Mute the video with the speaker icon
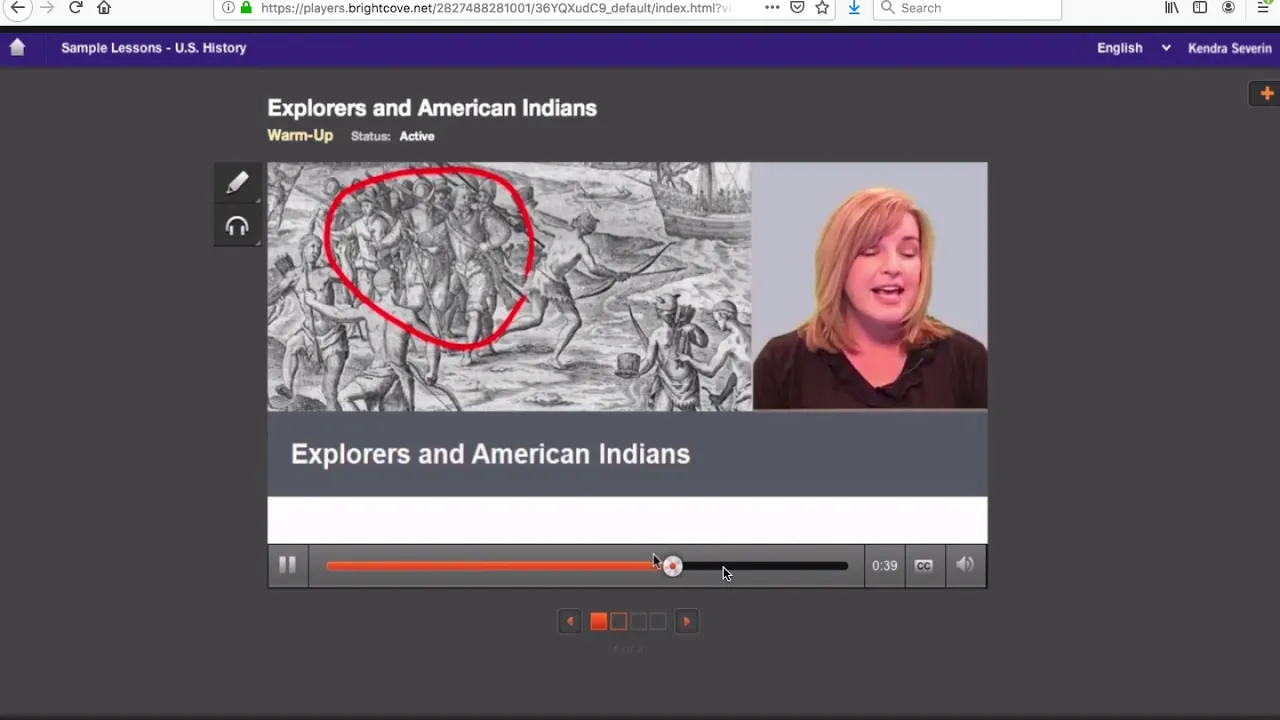Image resolution: width=1280 pixels, height=720 pixels. [x=965, y=566]
